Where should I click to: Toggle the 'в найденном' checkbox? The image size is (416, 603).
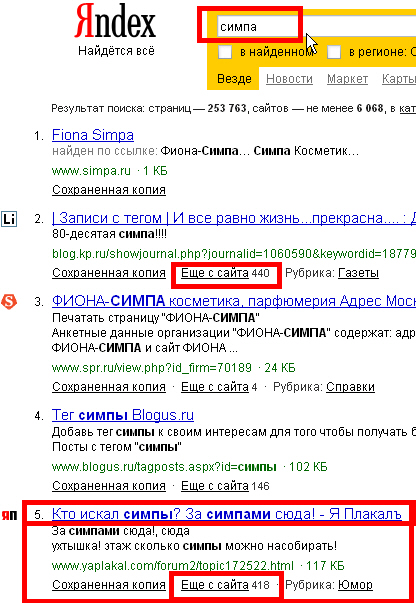tap(225, 52)
